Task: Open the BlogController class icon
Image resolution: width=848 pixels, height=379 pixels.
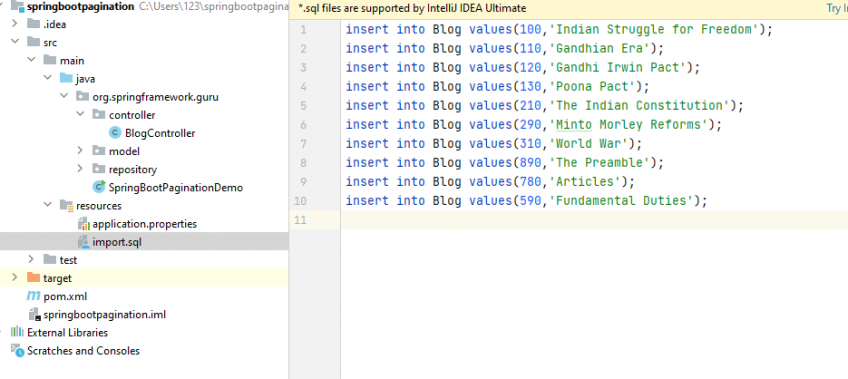Action: tap(115, 133)
